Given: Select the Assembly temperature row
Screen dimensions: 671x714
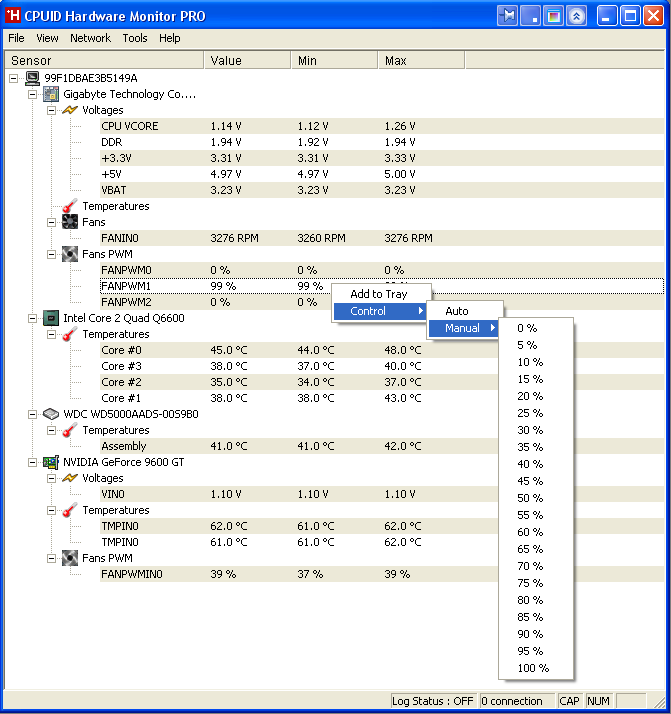Looking at the screenshot, I should (x=298, y=446).
